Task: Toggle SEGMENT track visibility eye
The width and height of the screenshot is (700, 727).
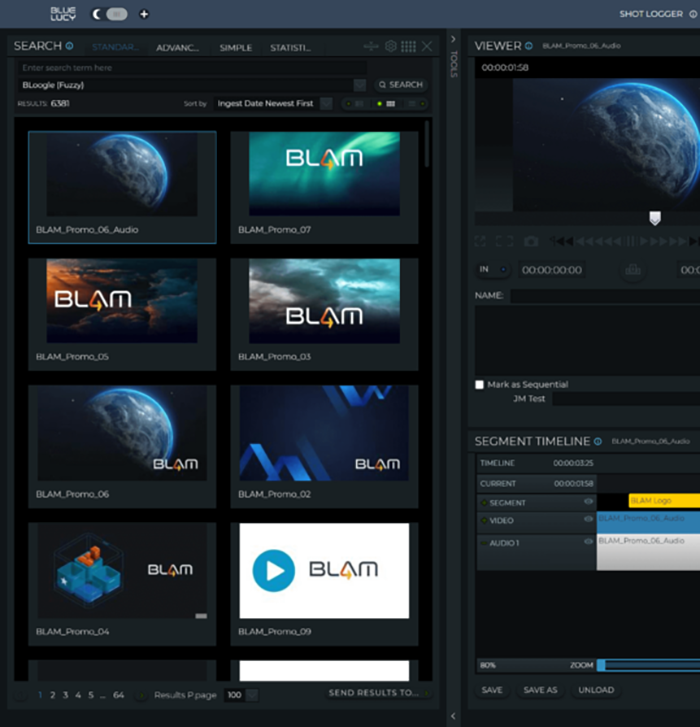Action: [x=588, y=502]
